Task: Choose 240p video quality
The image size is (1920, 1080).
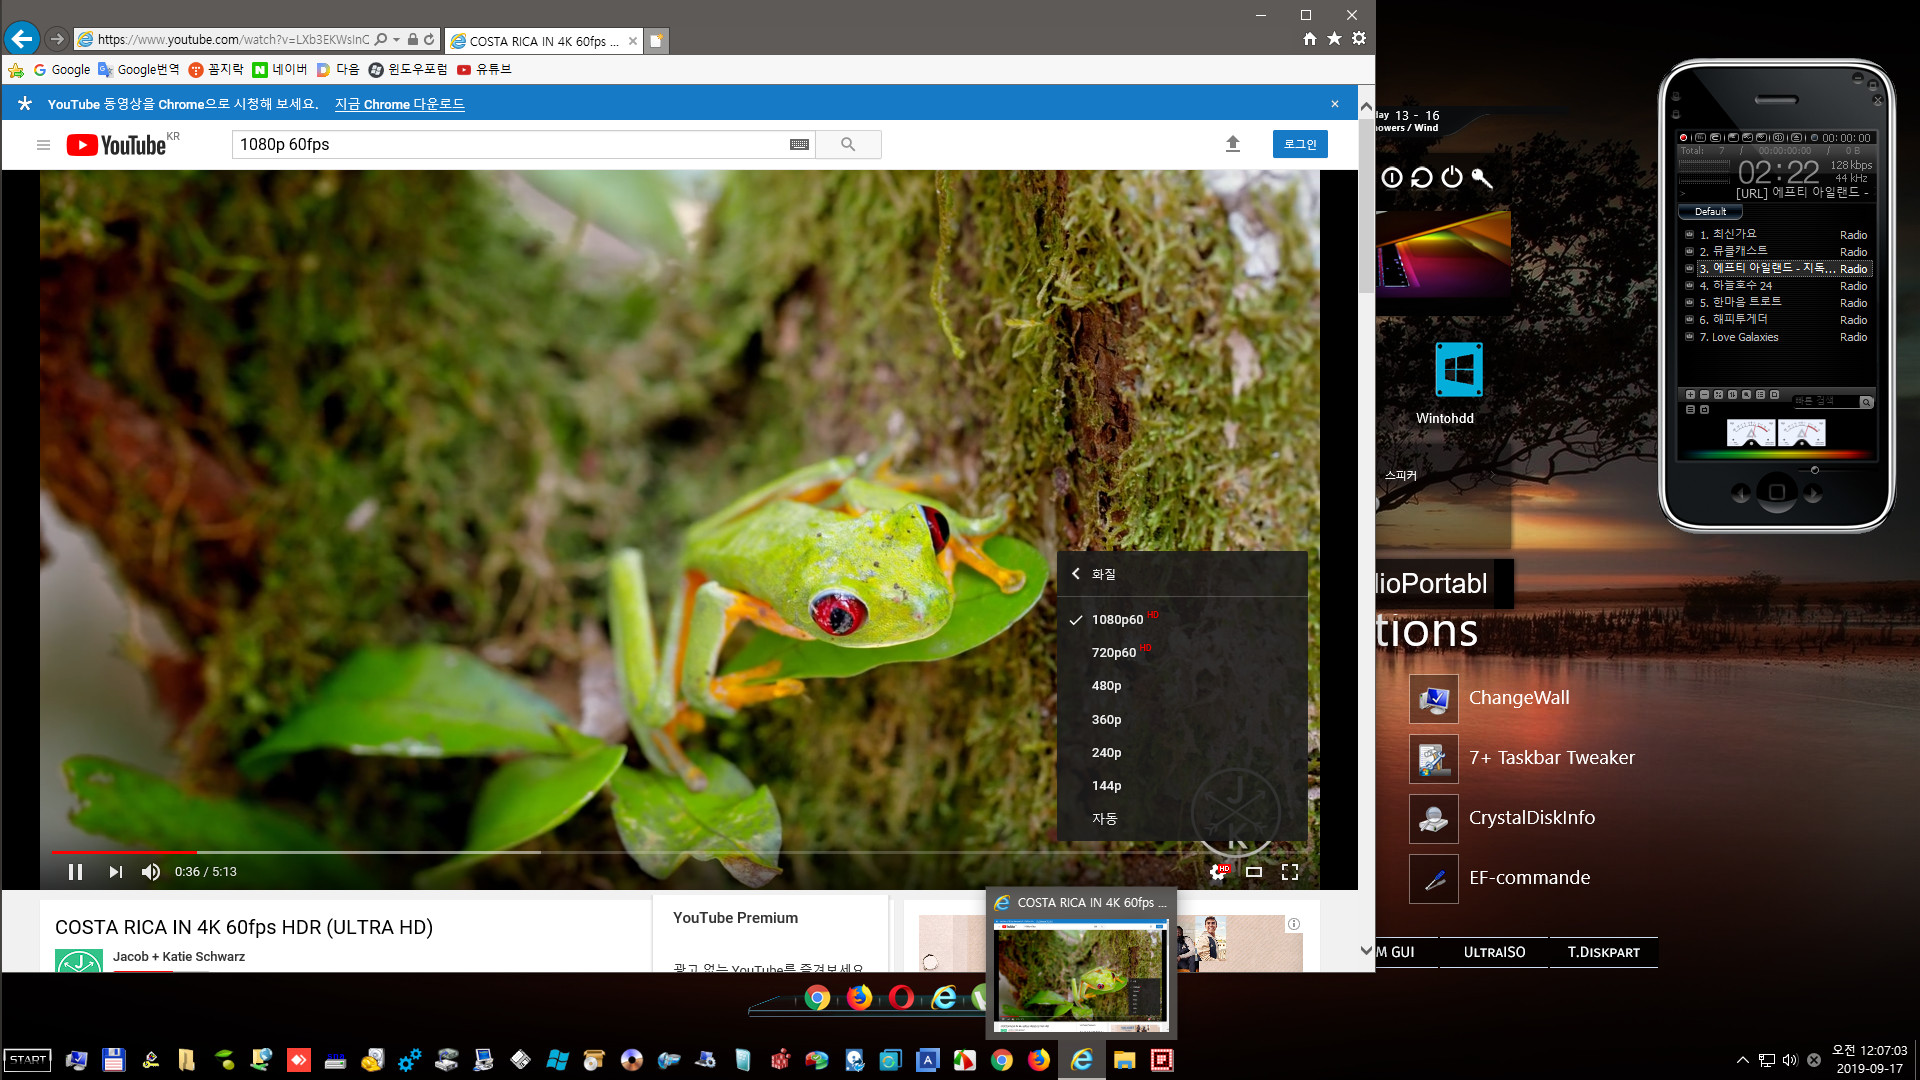Action: pyautogui.click(x=1182, y=753)
